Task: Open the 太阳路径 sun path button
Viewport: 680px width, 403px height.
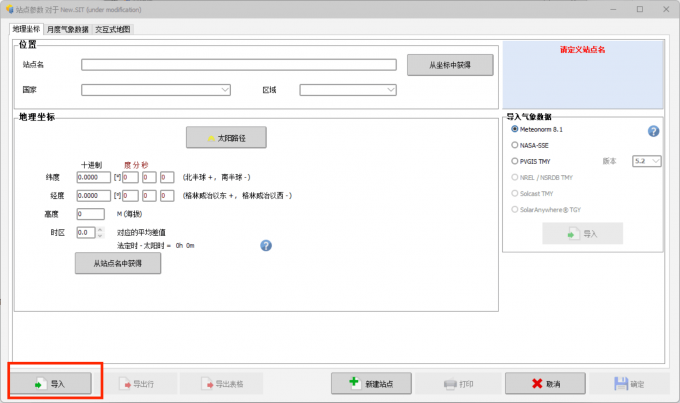Action: (x=226, y=138)
